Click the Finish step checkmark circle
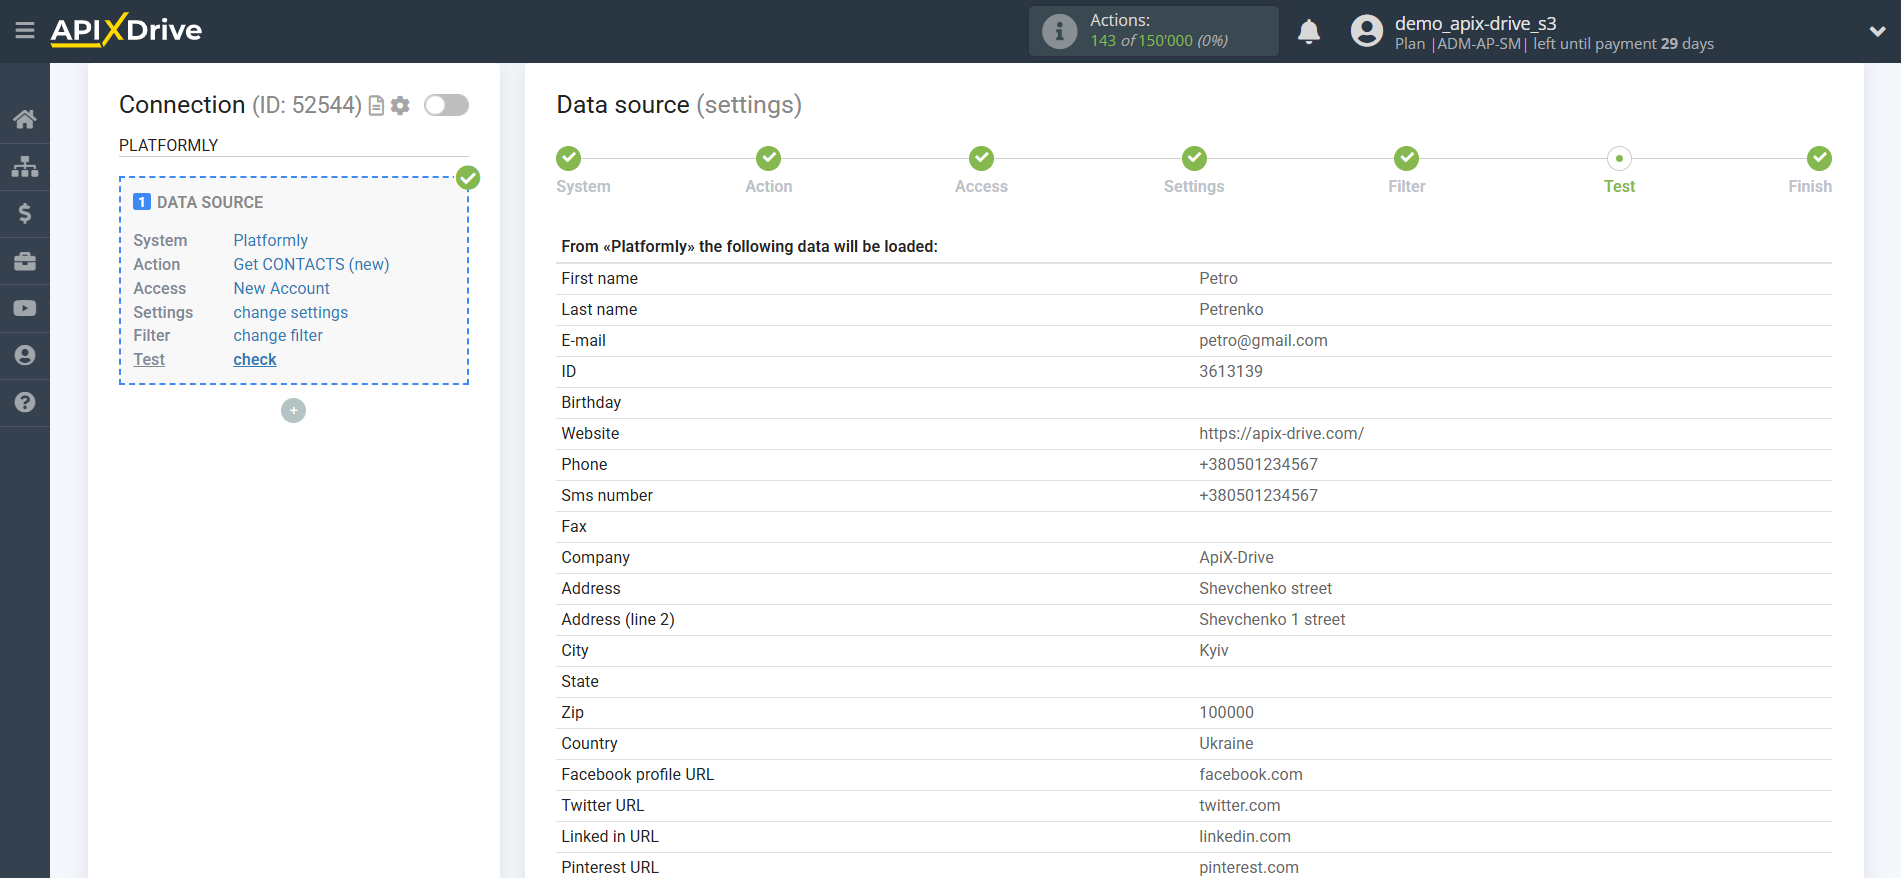This screenshot has height=878, width=1901. 1819,158
